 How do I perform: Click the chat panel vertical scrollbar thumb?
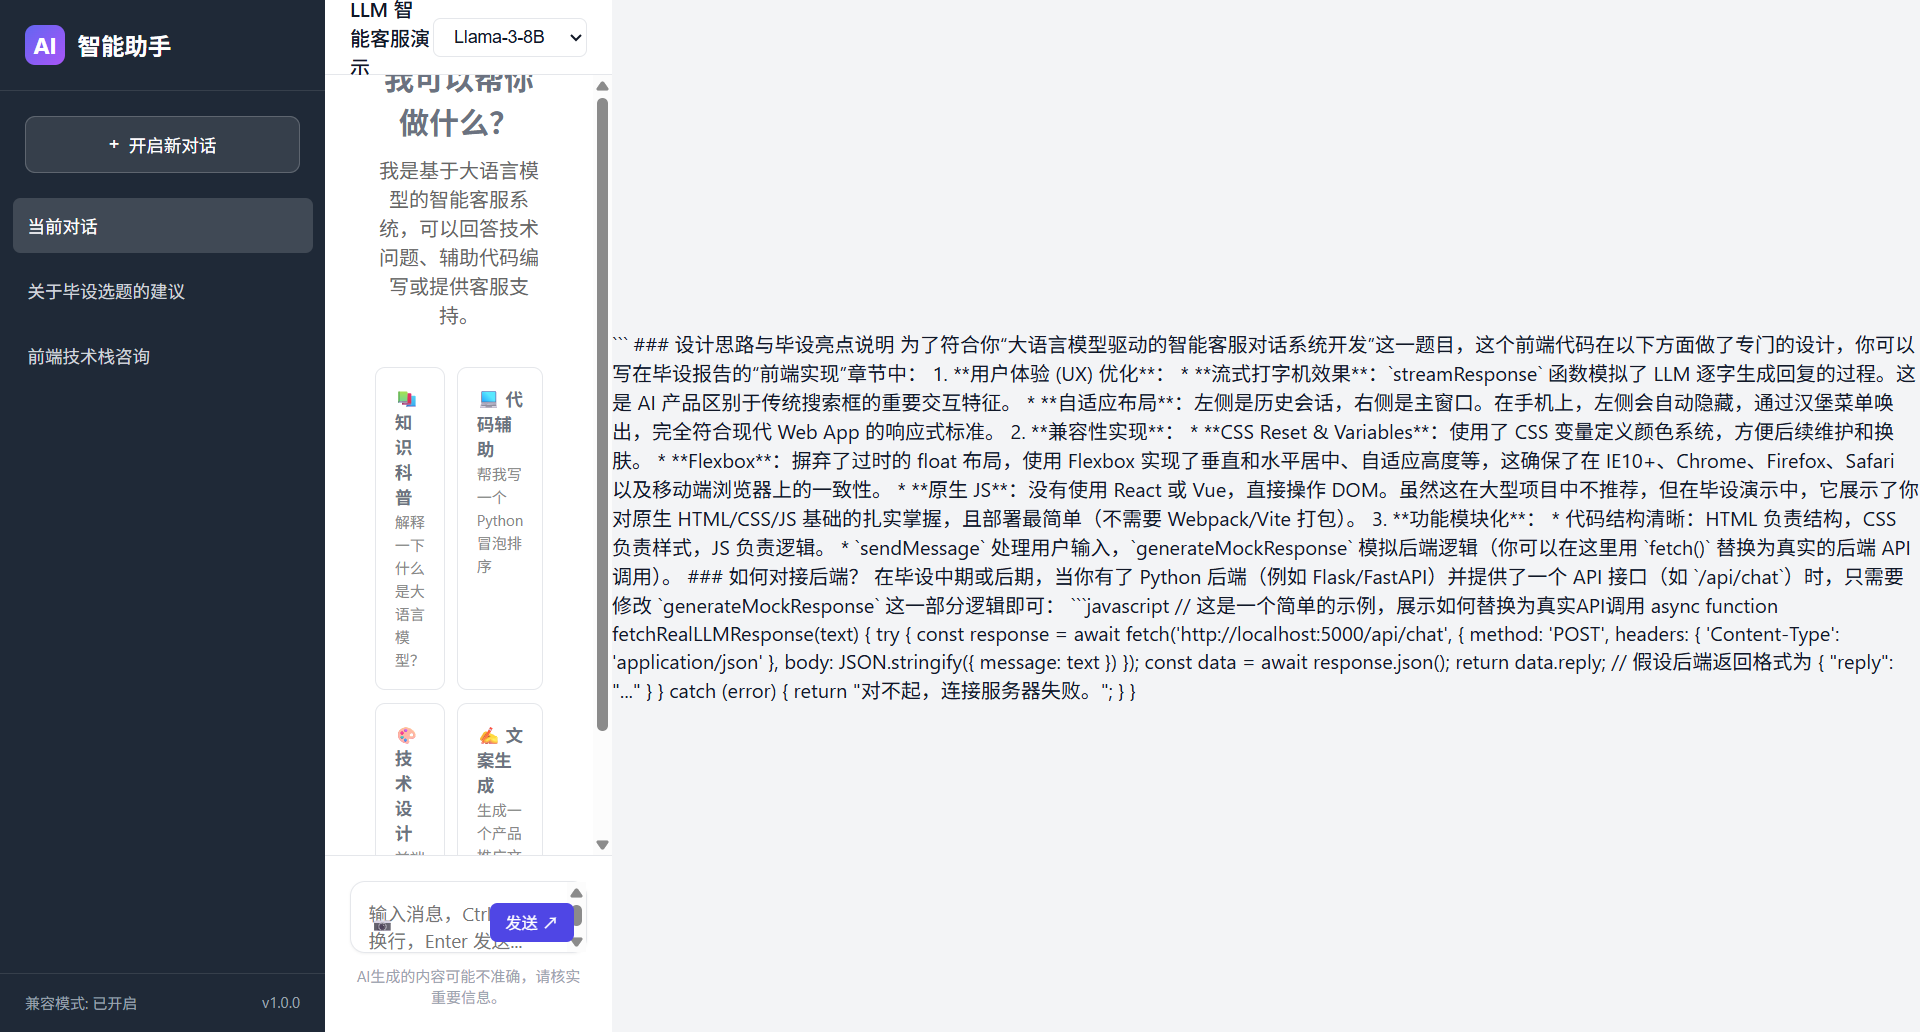(602, 414)
